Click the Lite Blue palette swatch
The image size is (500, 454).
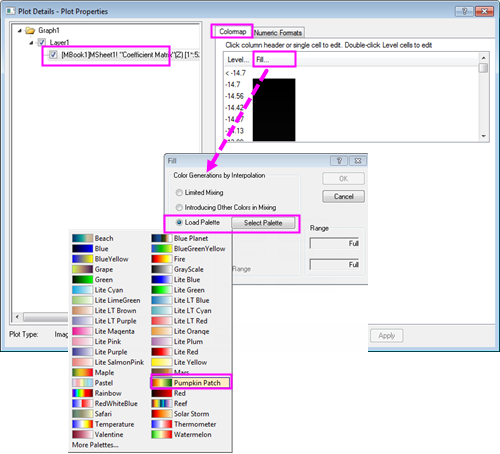tap(162, 280)
